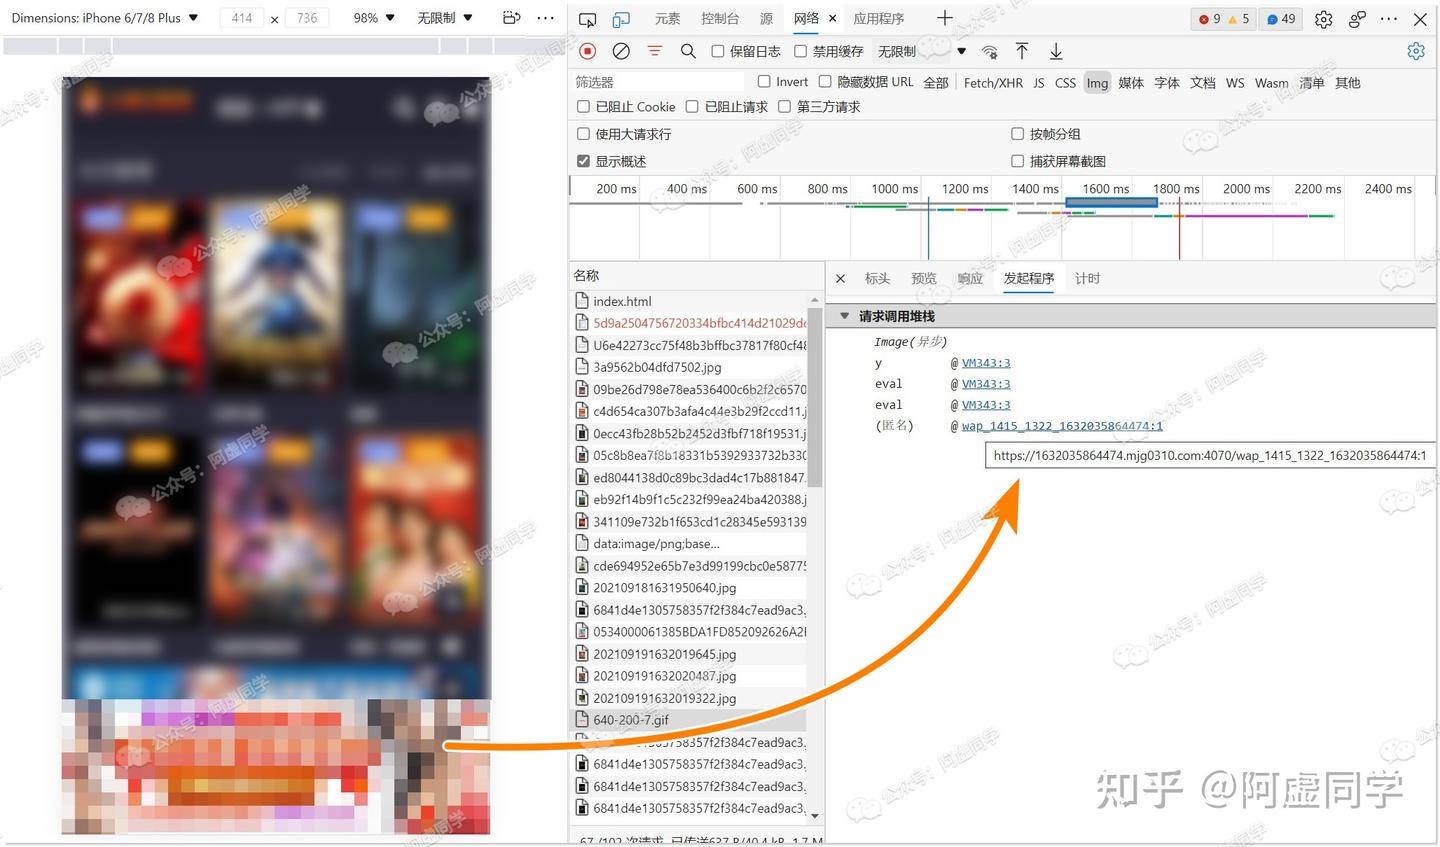Open wap_1415_1322_1632035864474:1 link
Image resolution: width=1440 pixels, height=847 pixels.
click(x=1062, y=426)
